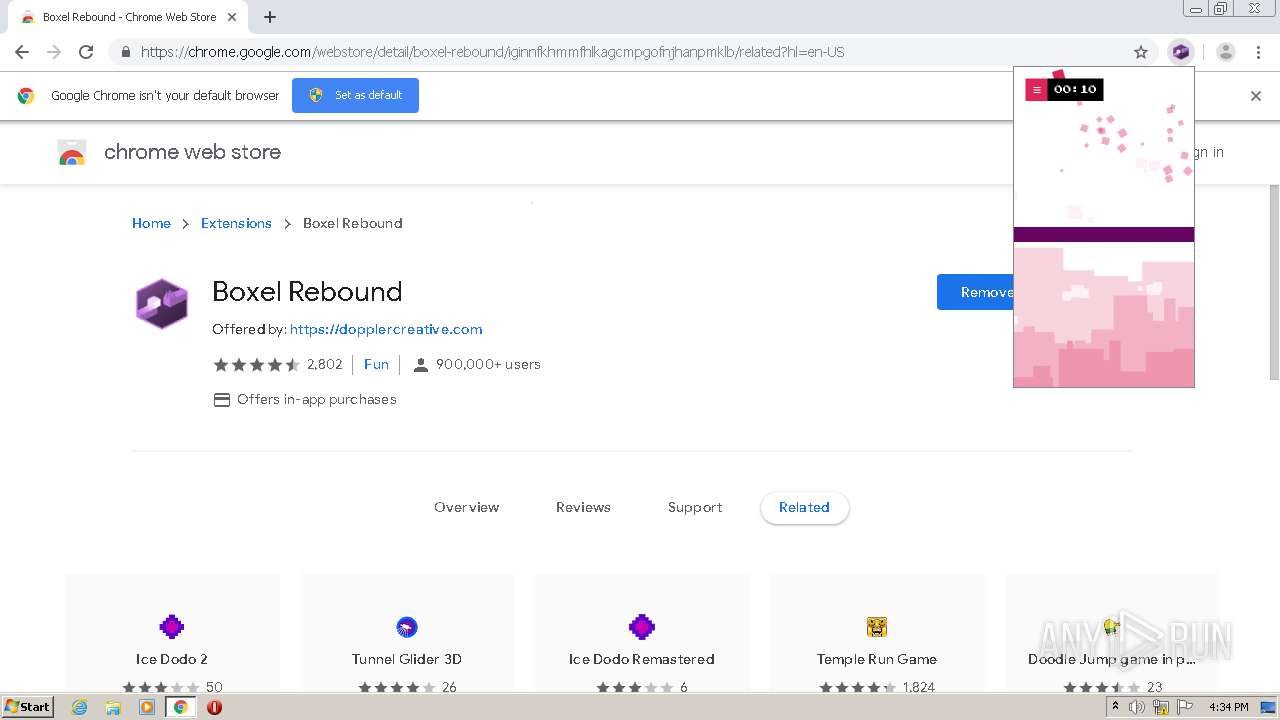Switch to the Support tab
This screenshot has height=720, width=1280.
[x=695, y=507]
